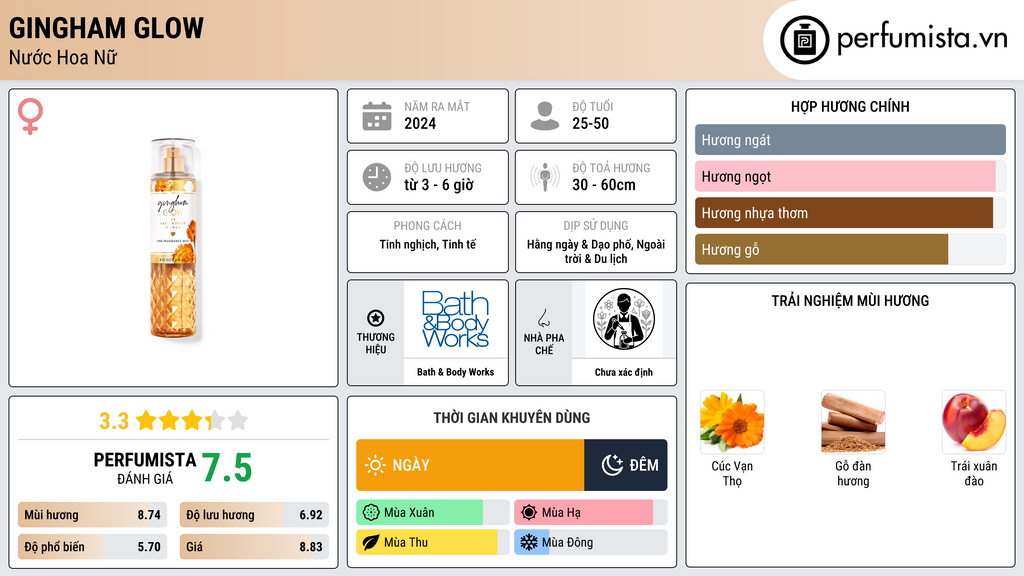Click the person silhouette icon for Độ tuổi
Image resolution: width=1024 pixels, height=576 pixels.
click(545, 116)
